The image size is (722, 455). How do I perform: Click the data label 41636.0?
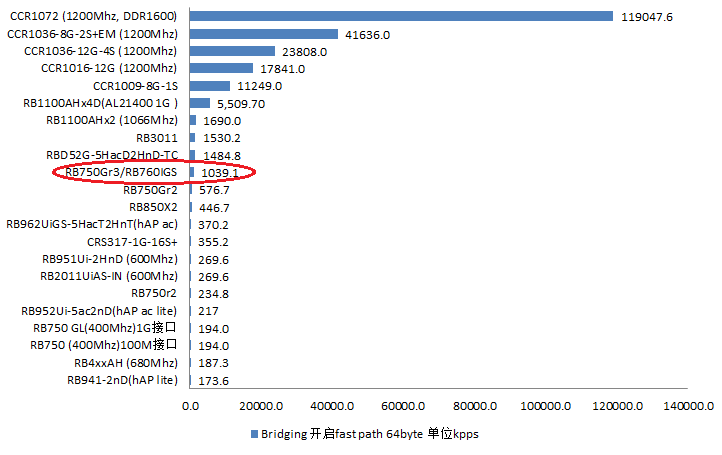(x=367, y=35)
